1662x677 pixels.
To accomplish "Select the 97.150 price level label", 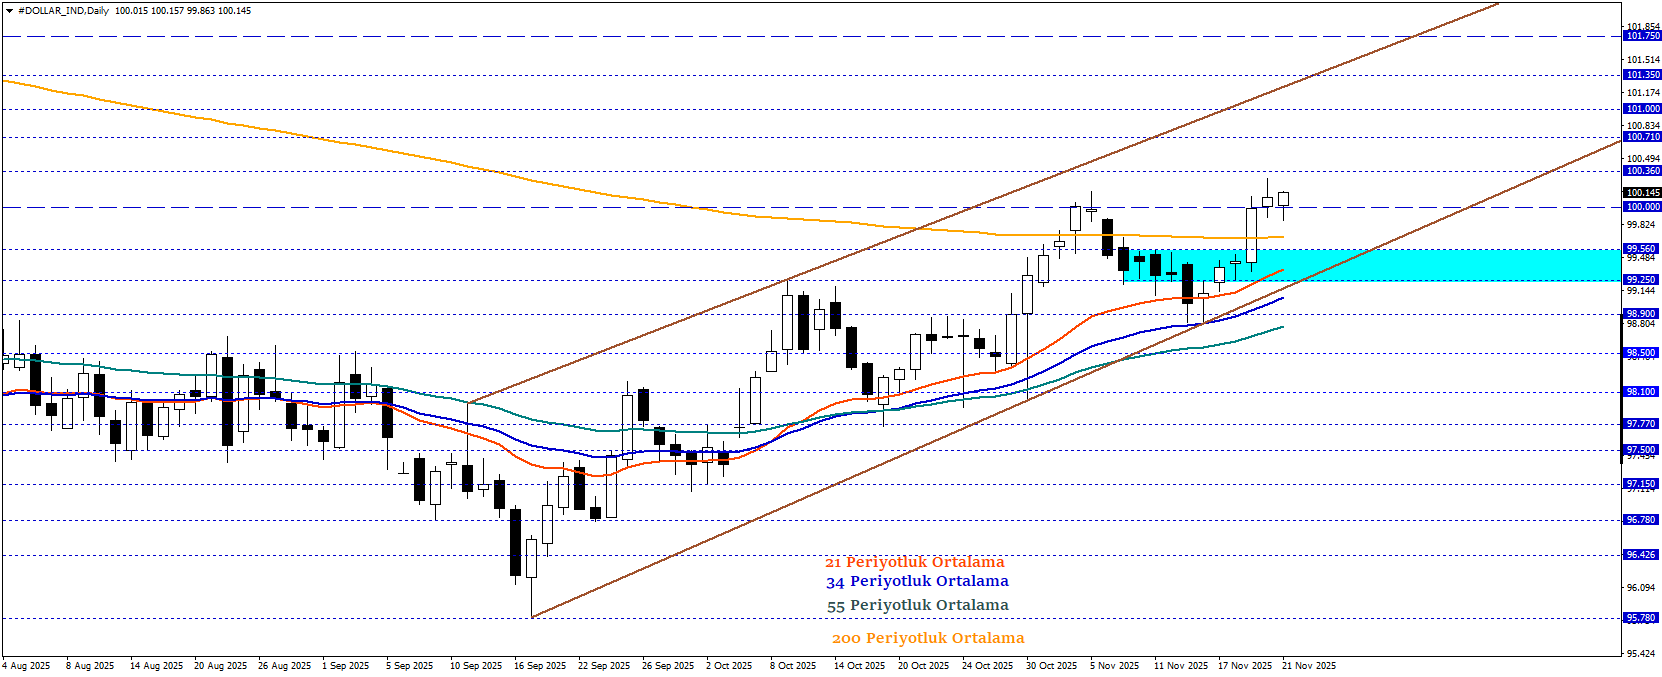I will 1641,484.
